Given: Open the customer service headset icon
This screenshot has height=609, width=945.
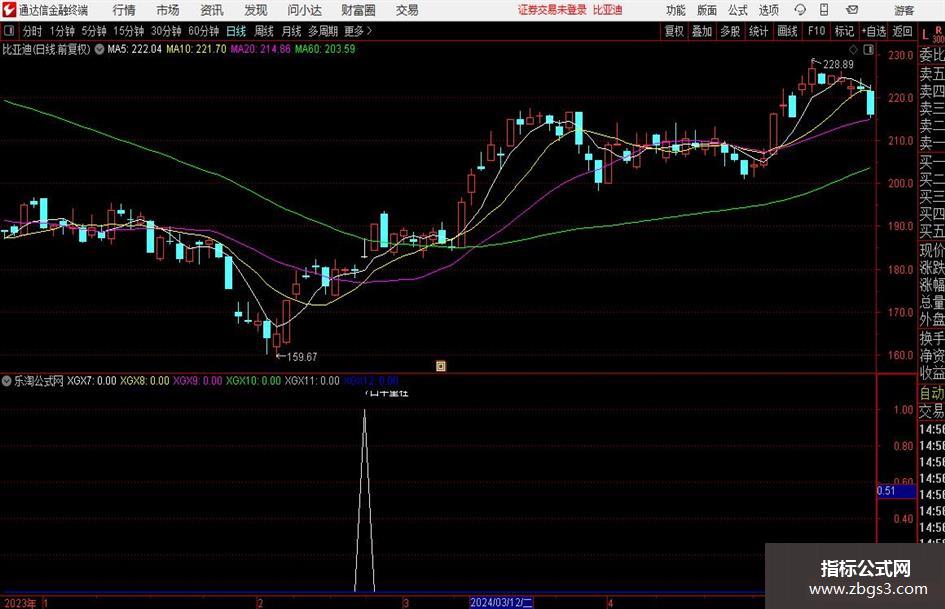Looking at the screenshot, I should click(800, 10).
